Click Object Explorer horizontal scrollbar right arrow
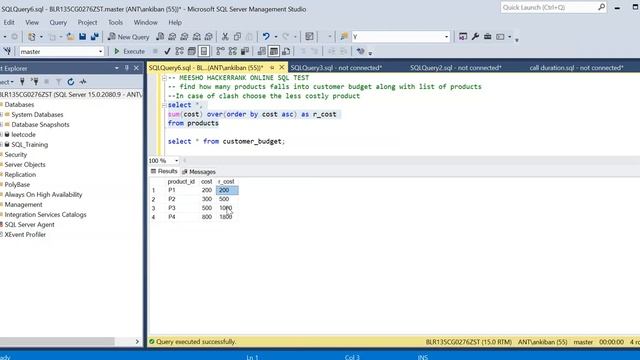 click(x=137, y=342)
